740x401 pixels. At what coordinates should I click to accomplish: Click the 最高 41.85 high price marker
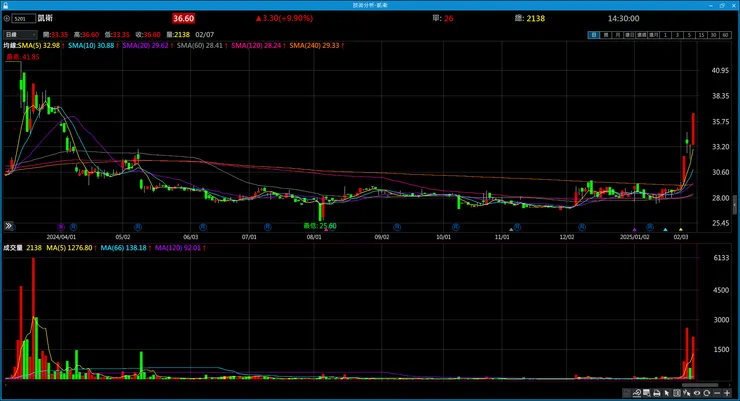(x=23, y=57)
